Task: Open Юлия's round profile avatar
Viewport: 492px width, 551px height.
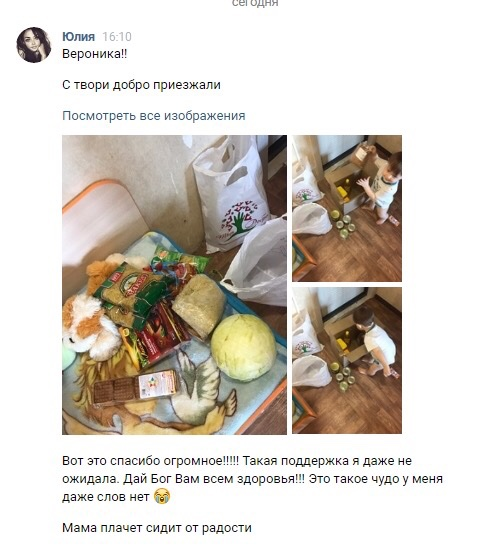Action: [34, 45]
